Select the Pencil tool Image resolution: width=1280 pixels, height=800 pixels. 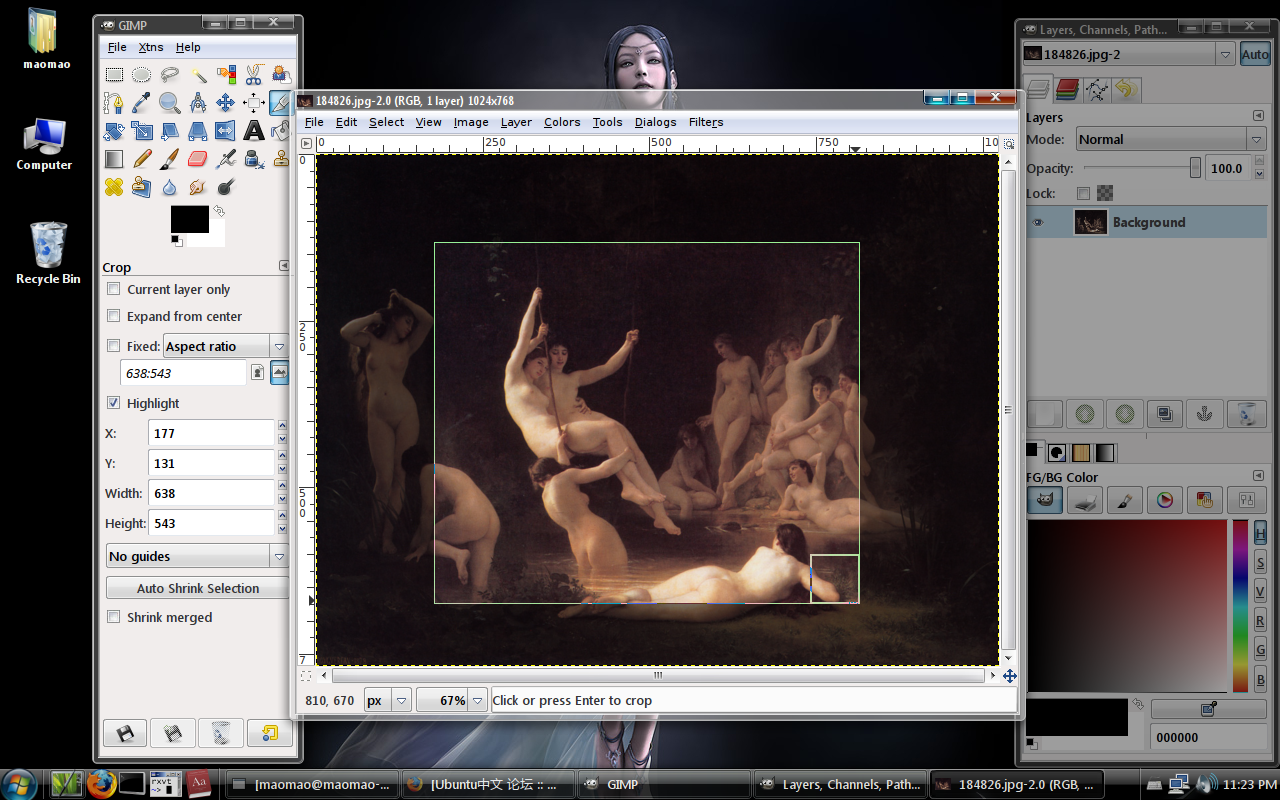coord(142,159)
